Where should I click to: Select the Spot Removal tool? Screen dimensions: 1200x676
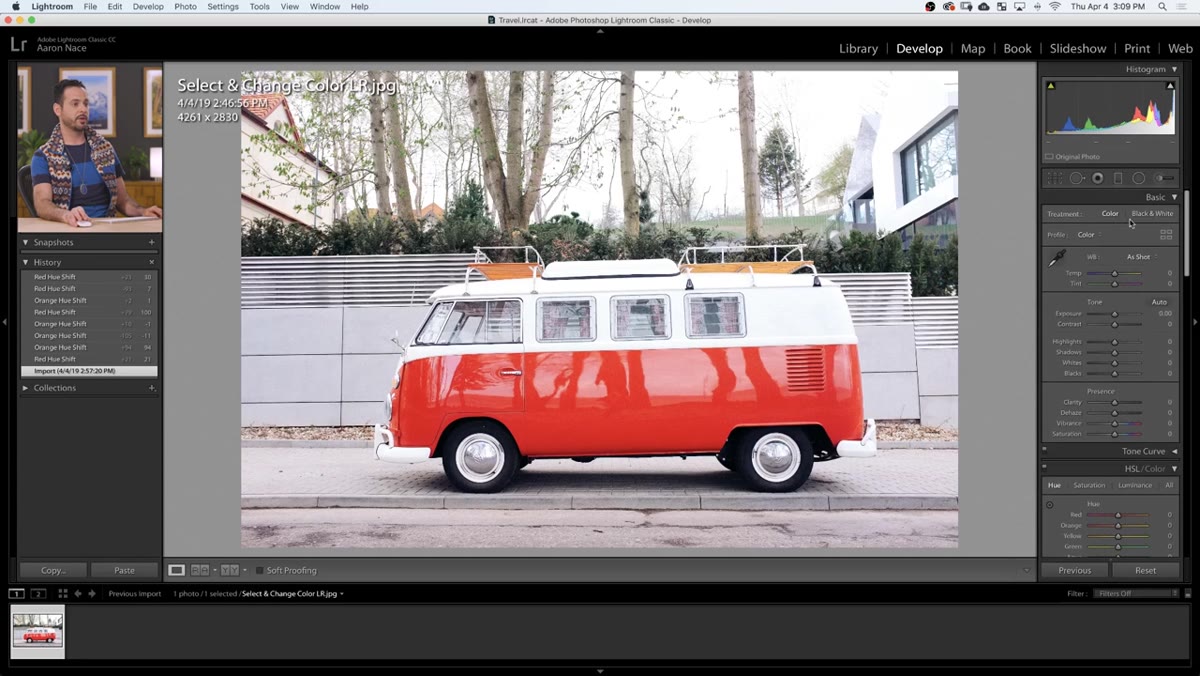click(1077, 178)
